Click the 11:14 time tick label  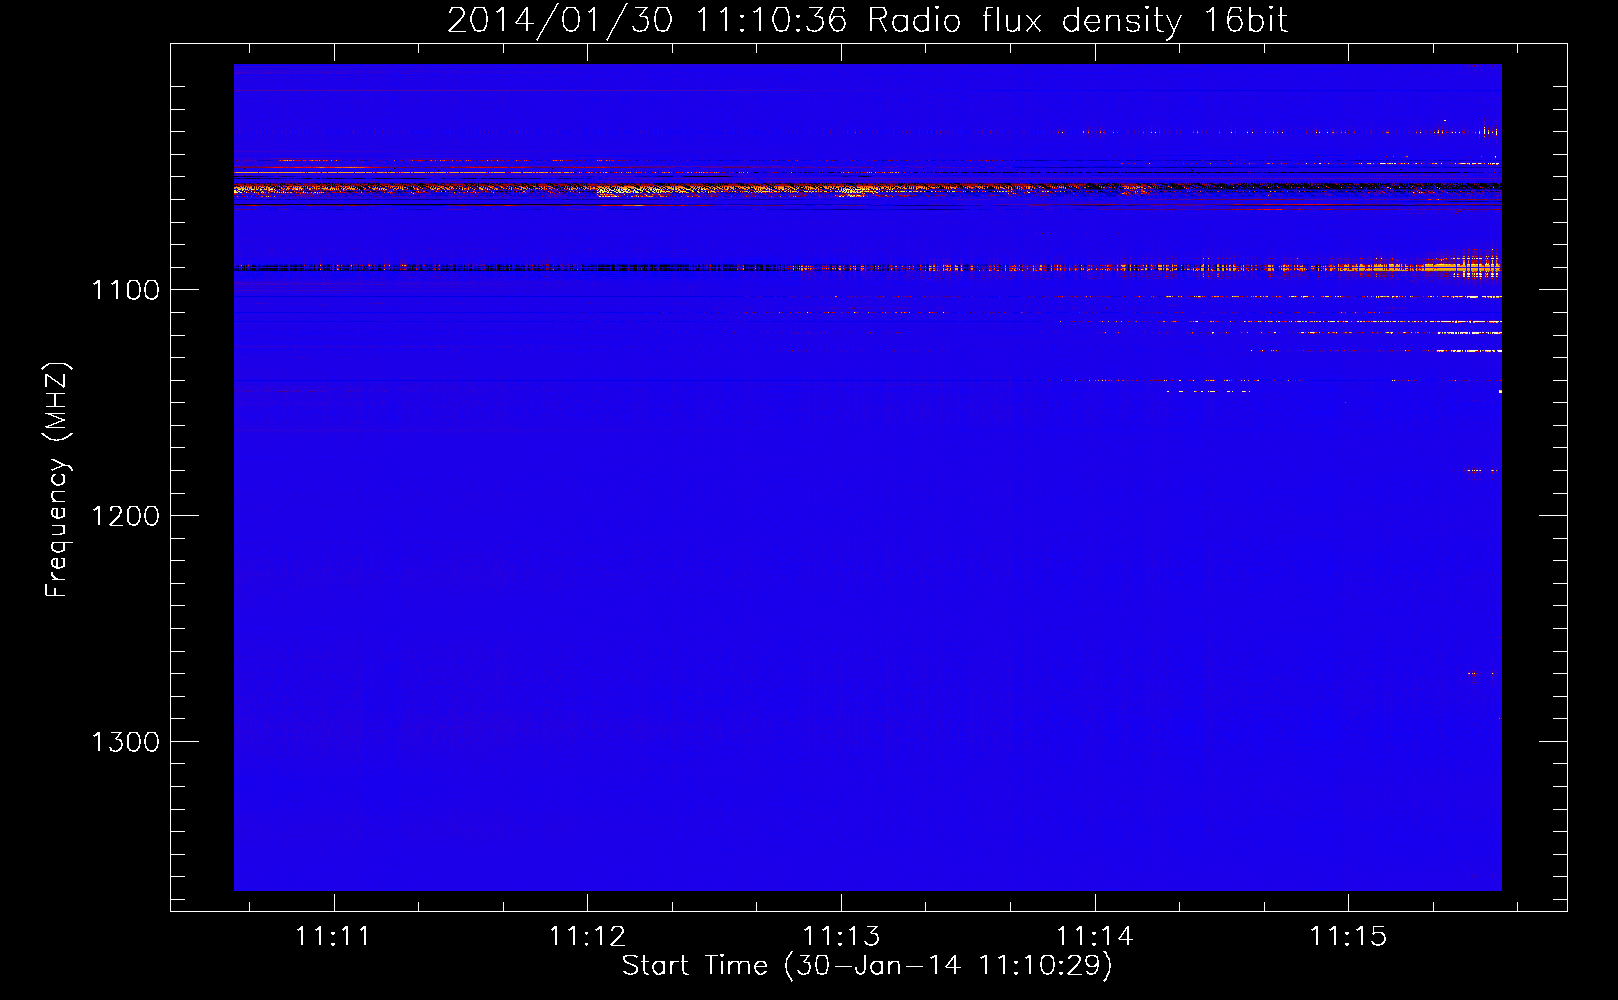(1095, 937)
